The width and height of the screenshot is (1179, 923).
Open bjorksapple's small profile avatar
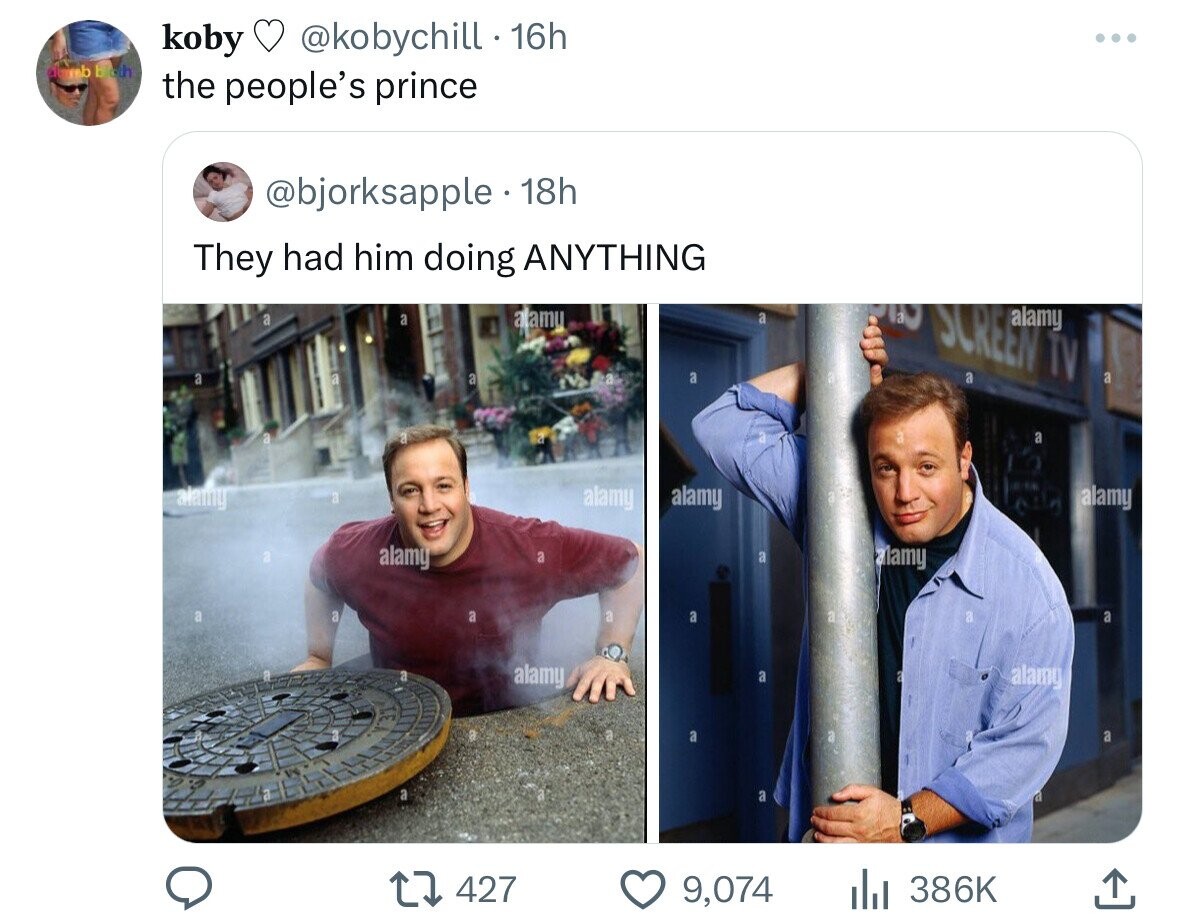coord(223,192)
